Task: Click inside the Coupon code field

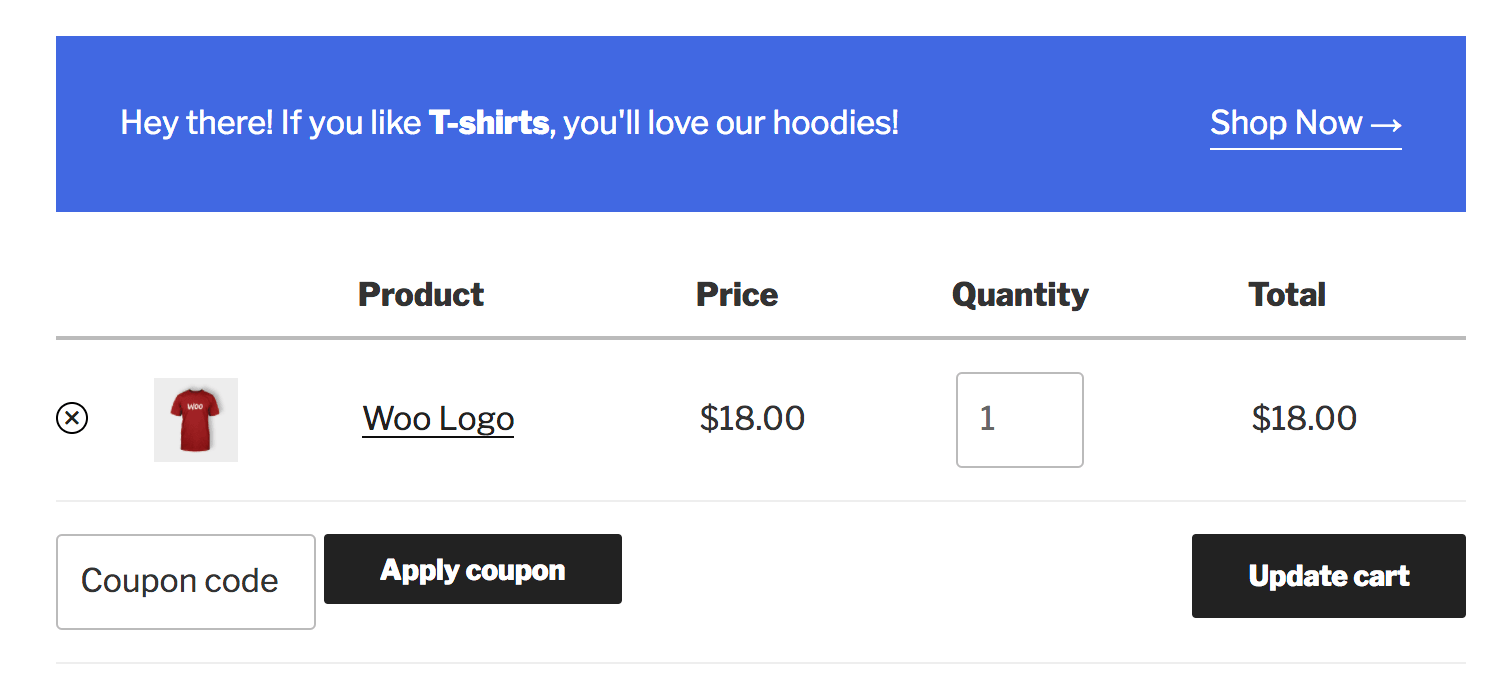Action: (185, 581)
